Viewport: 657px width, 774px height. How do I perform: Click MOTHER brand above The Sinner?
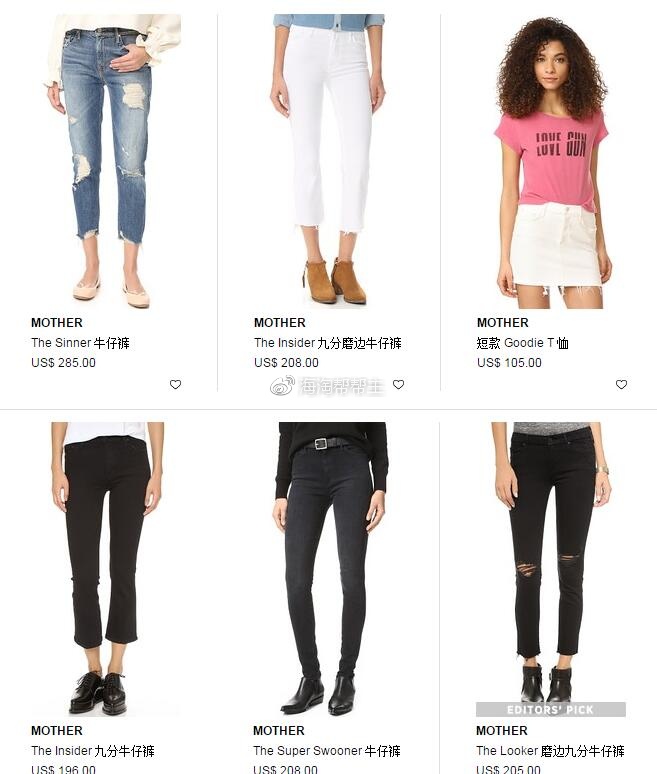tap(57, 323)
